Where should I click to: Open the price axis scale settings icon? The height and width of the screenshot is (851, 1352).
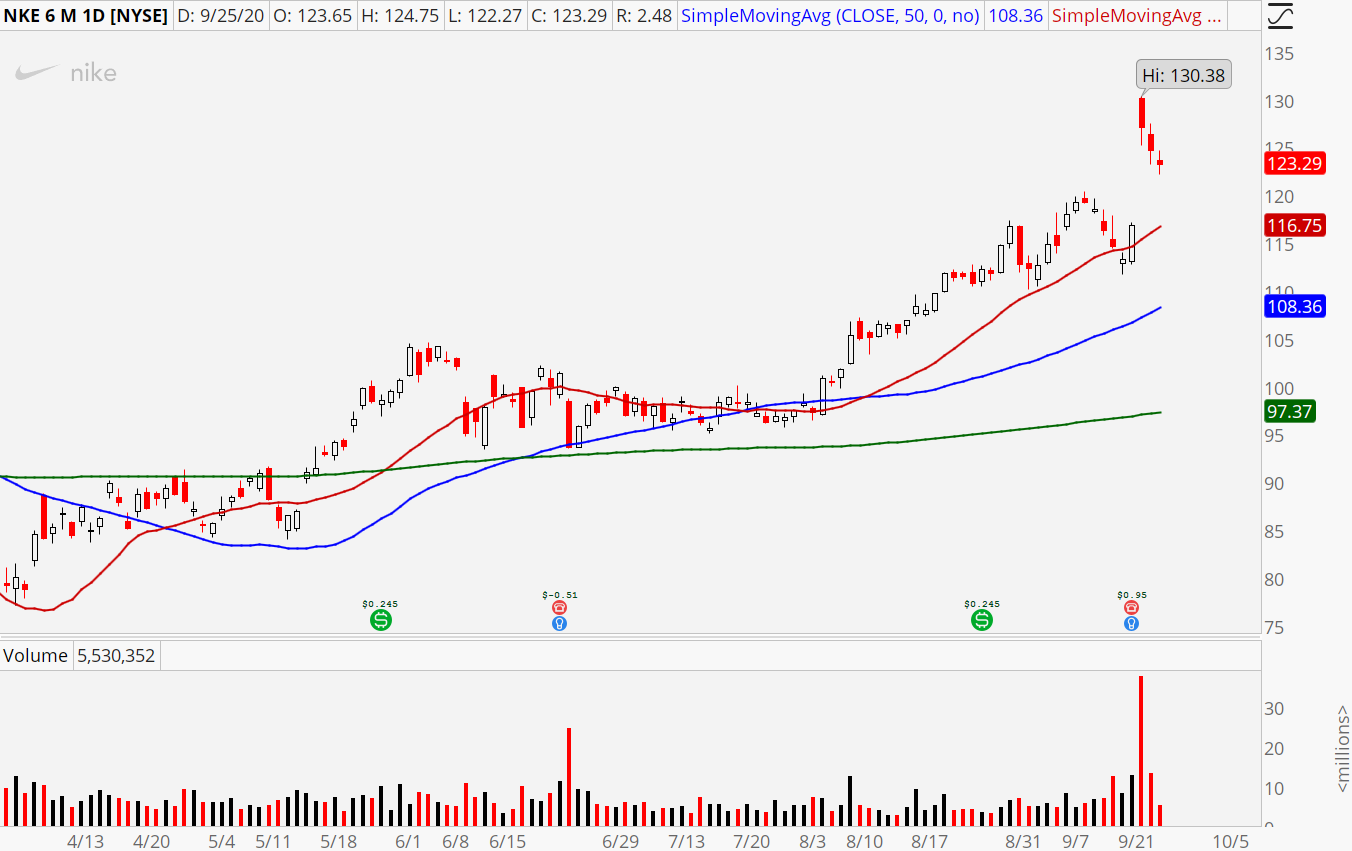pos(1280,15)
